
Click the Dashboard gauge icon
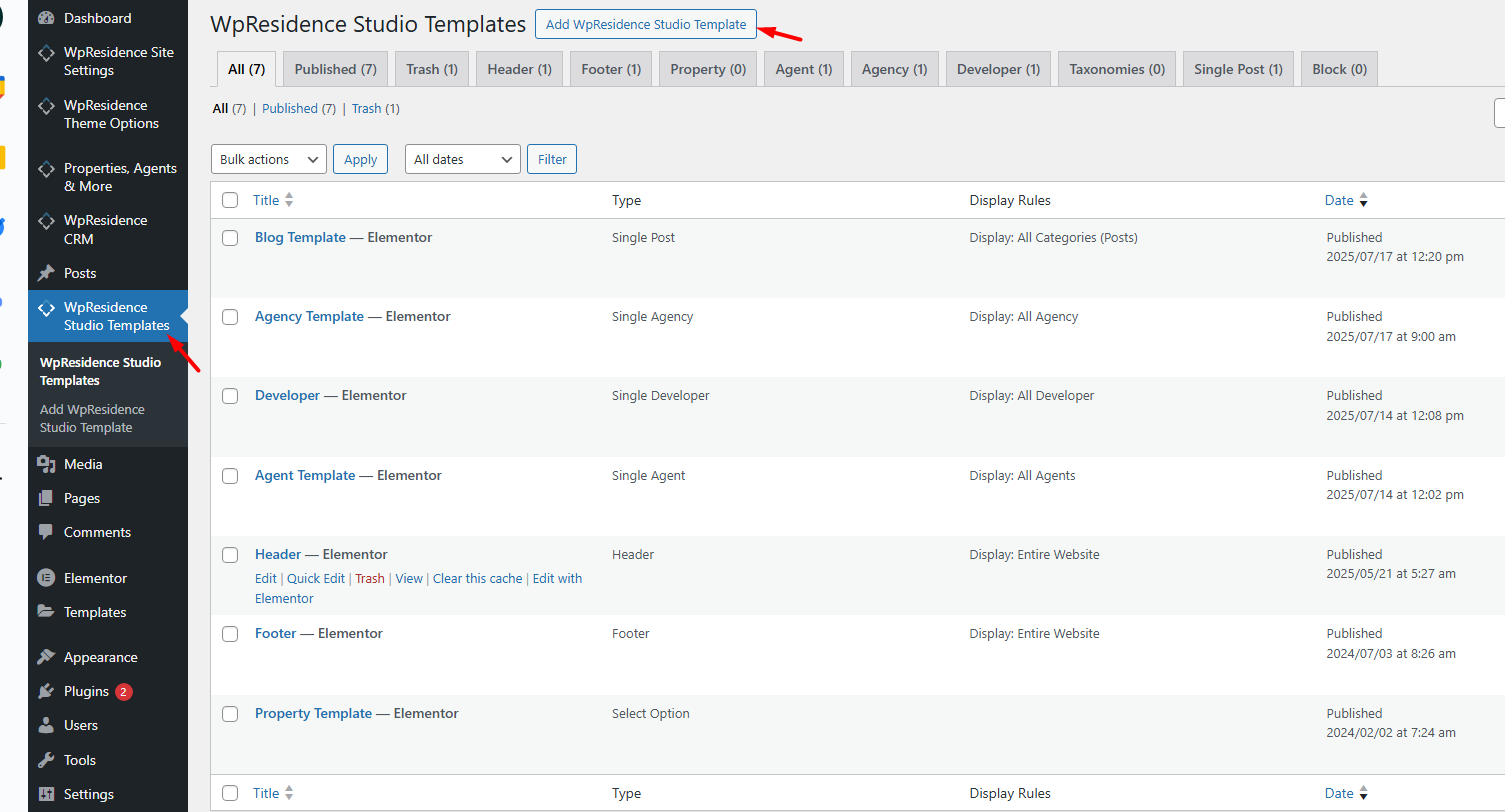(x=46, y=18)
